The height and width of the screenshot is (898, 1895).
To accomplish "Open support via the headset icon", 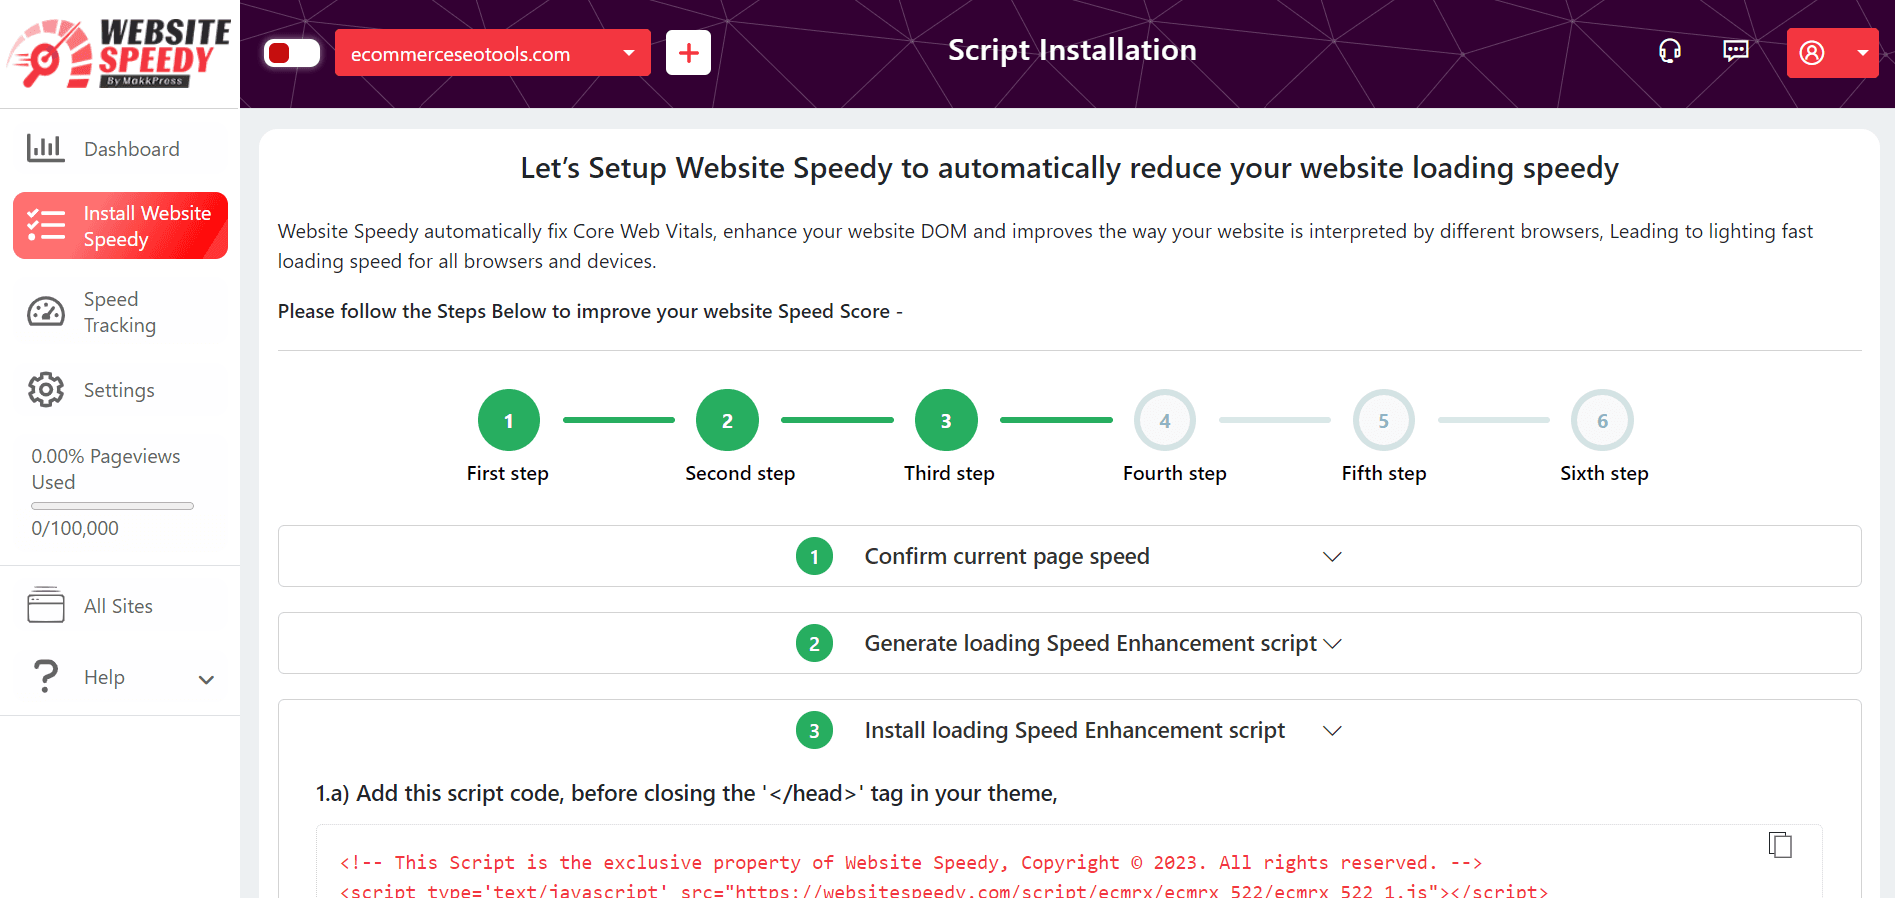I will pos(1669,51).
